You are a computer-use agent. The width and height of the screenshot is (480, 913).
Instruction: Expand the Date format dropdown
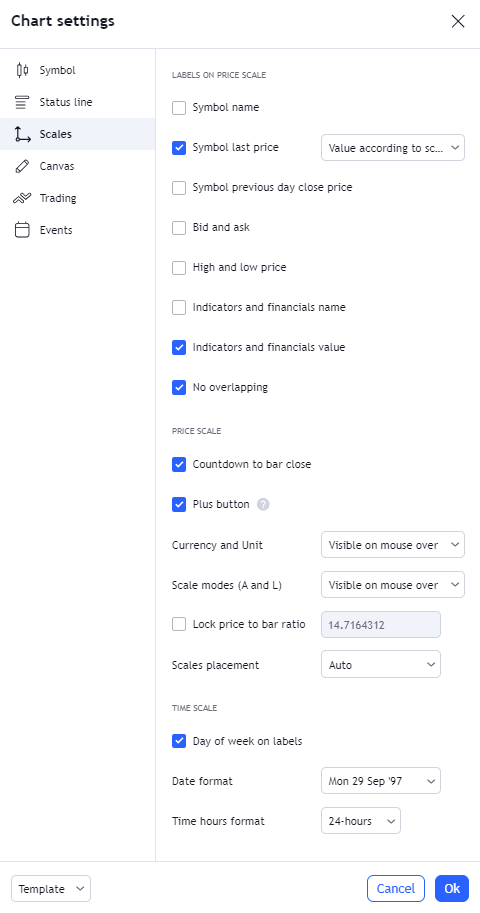(x=381, y=781)
